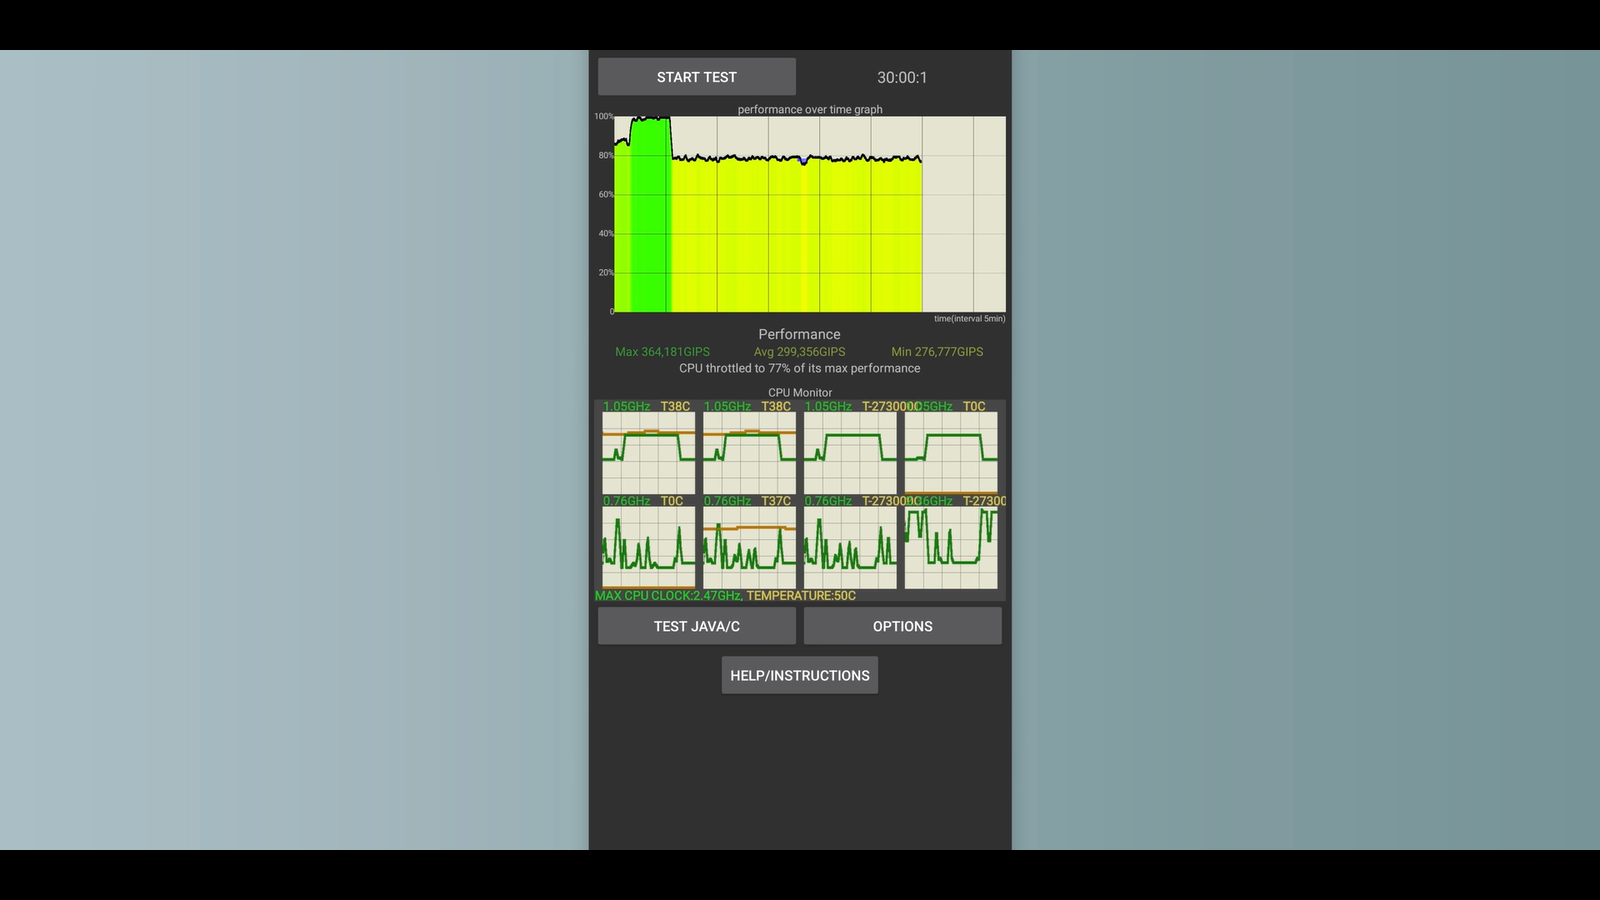Click the Min 276,777GIPS value
Screen dimensions: 1600x900
pyautogui.click(x=937, y=352)
